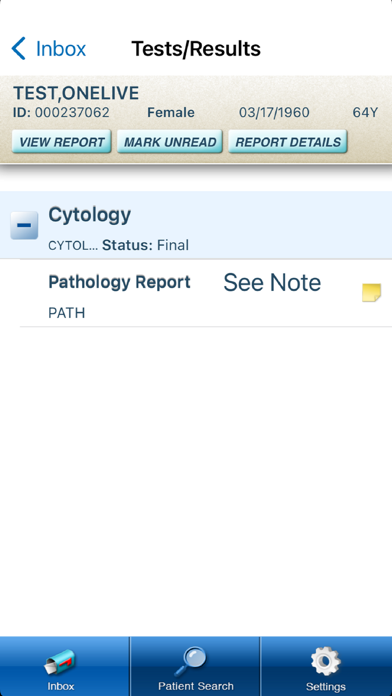392x696 pixels.
Task: Tap the Status: Final text
Action: click(x=145, y=245)
